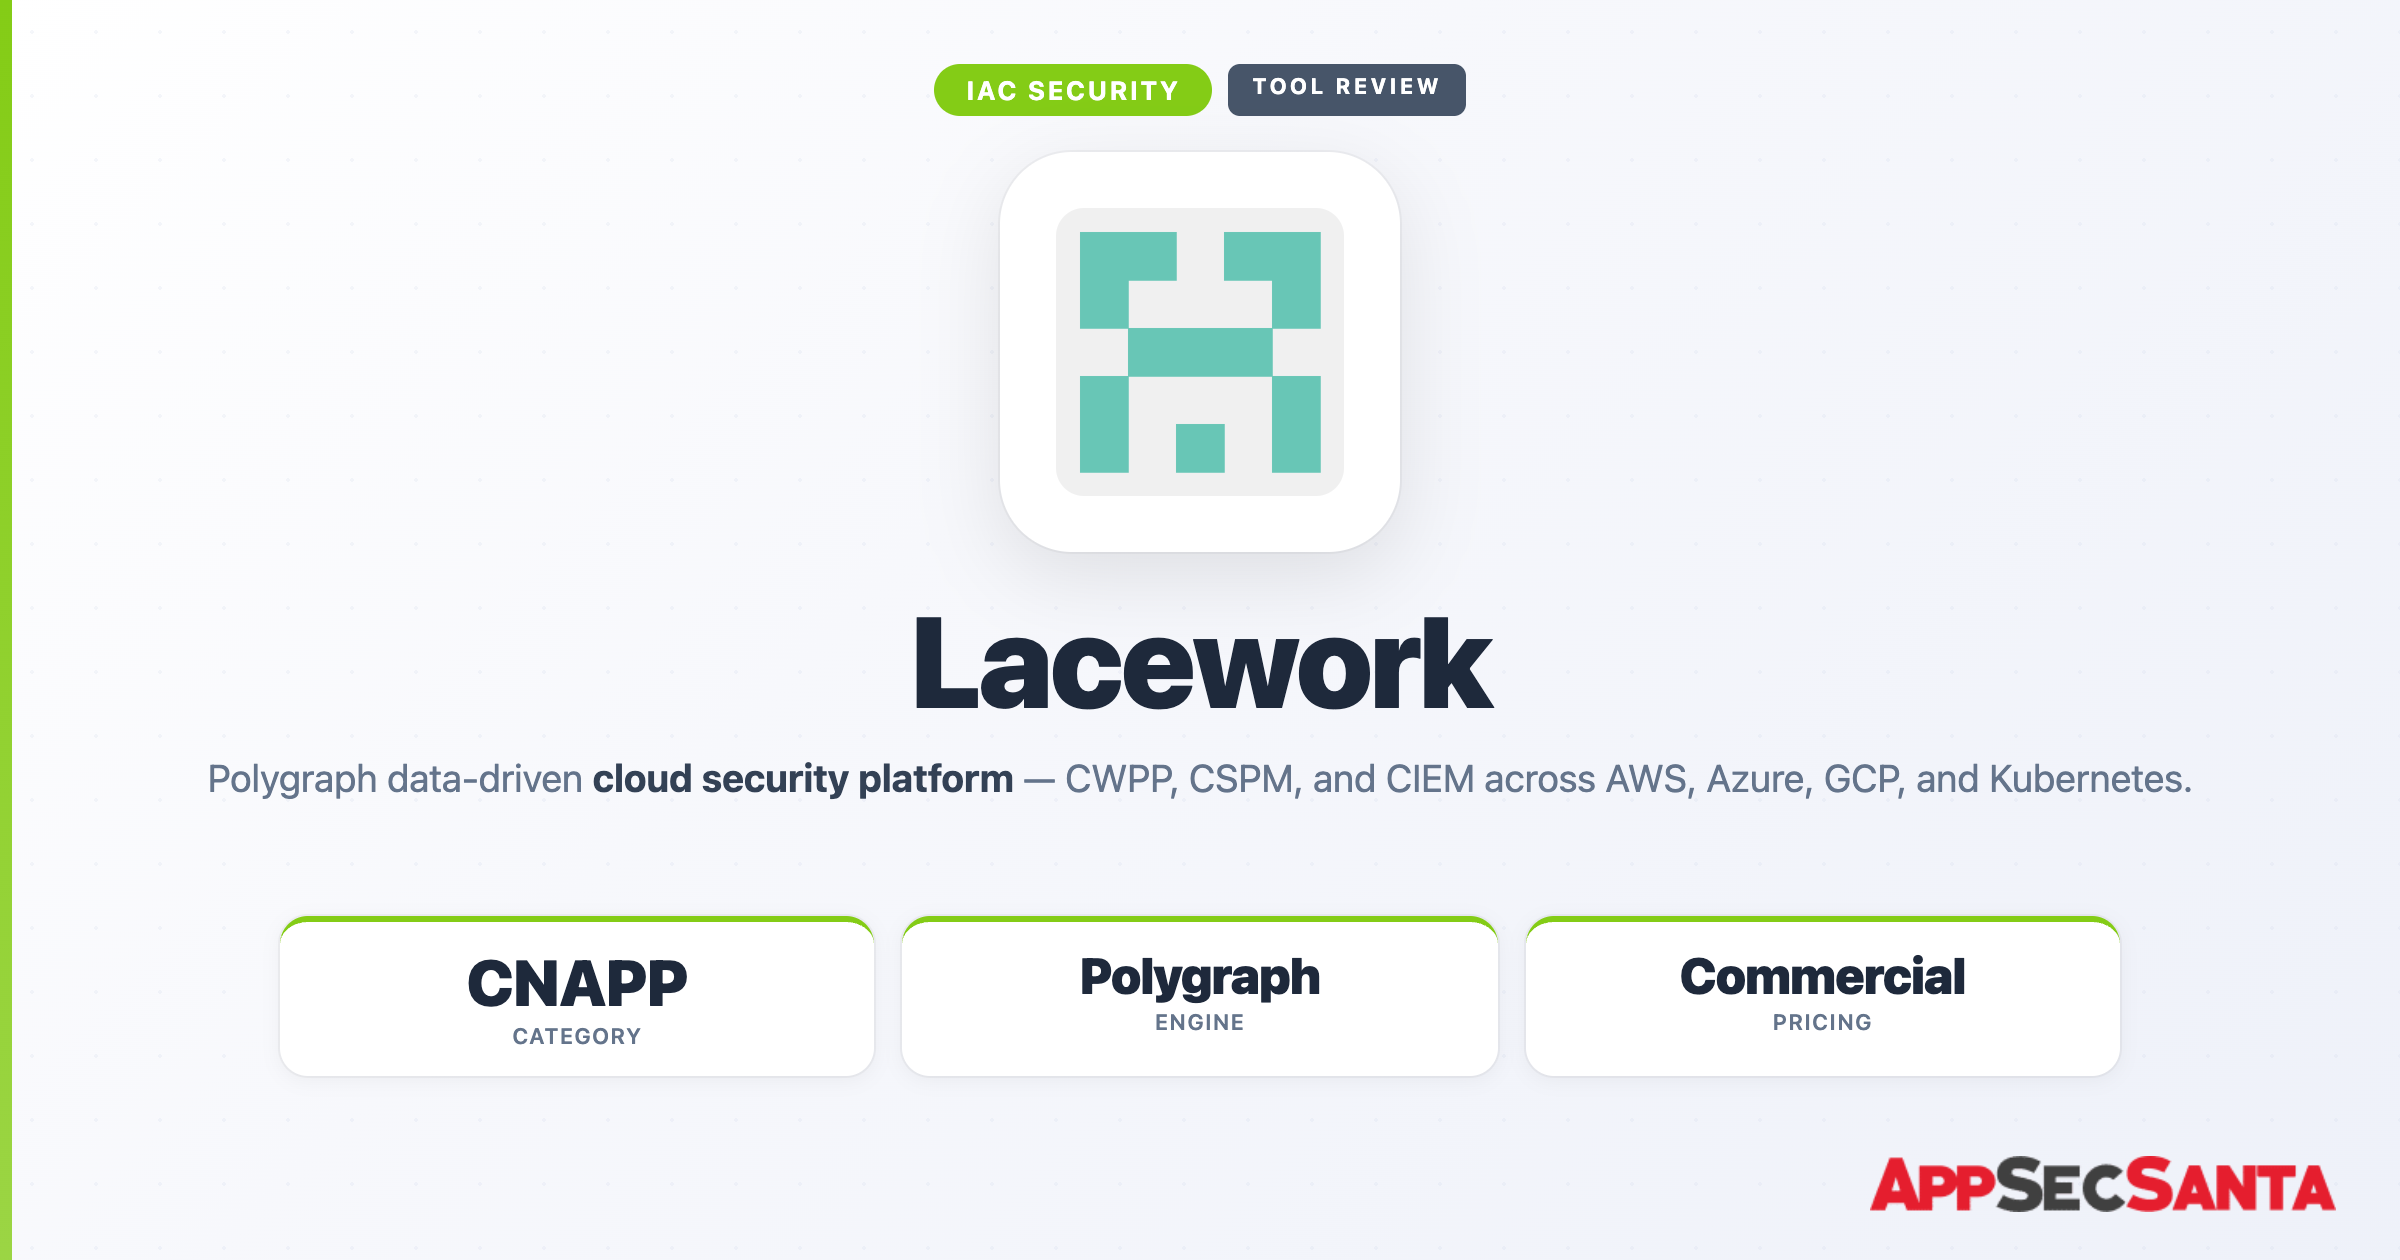Click the text "Polygraph data-driven"
The width and height of the screenshot is (2400, 1260).
pyautogui.click(x=395, y=779)
